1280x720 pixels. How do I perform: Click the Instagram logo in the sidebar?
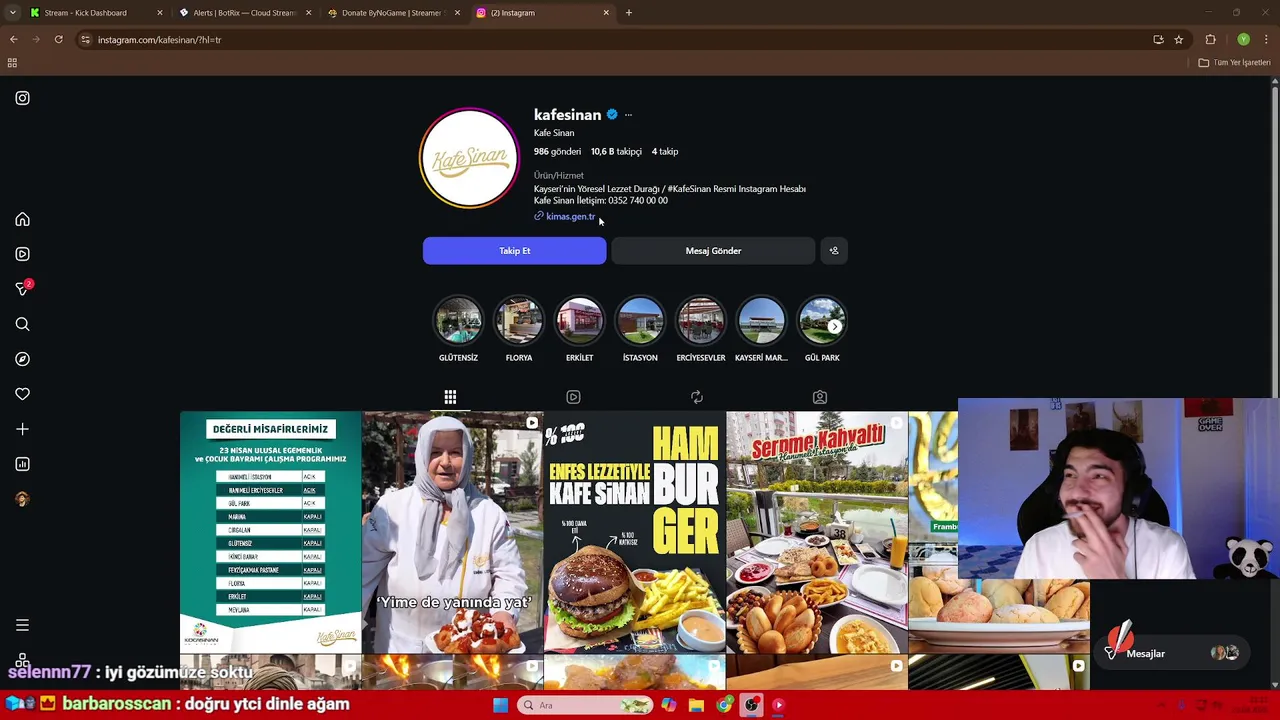(22, 98)
